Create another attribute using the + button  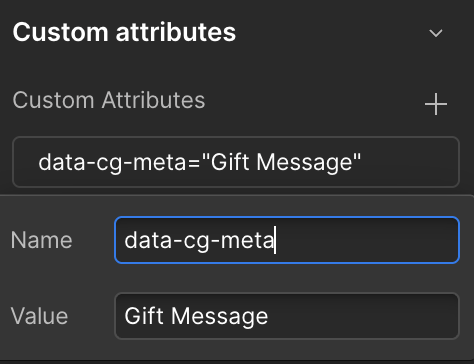pyautogui.click(x=436, y=104)
